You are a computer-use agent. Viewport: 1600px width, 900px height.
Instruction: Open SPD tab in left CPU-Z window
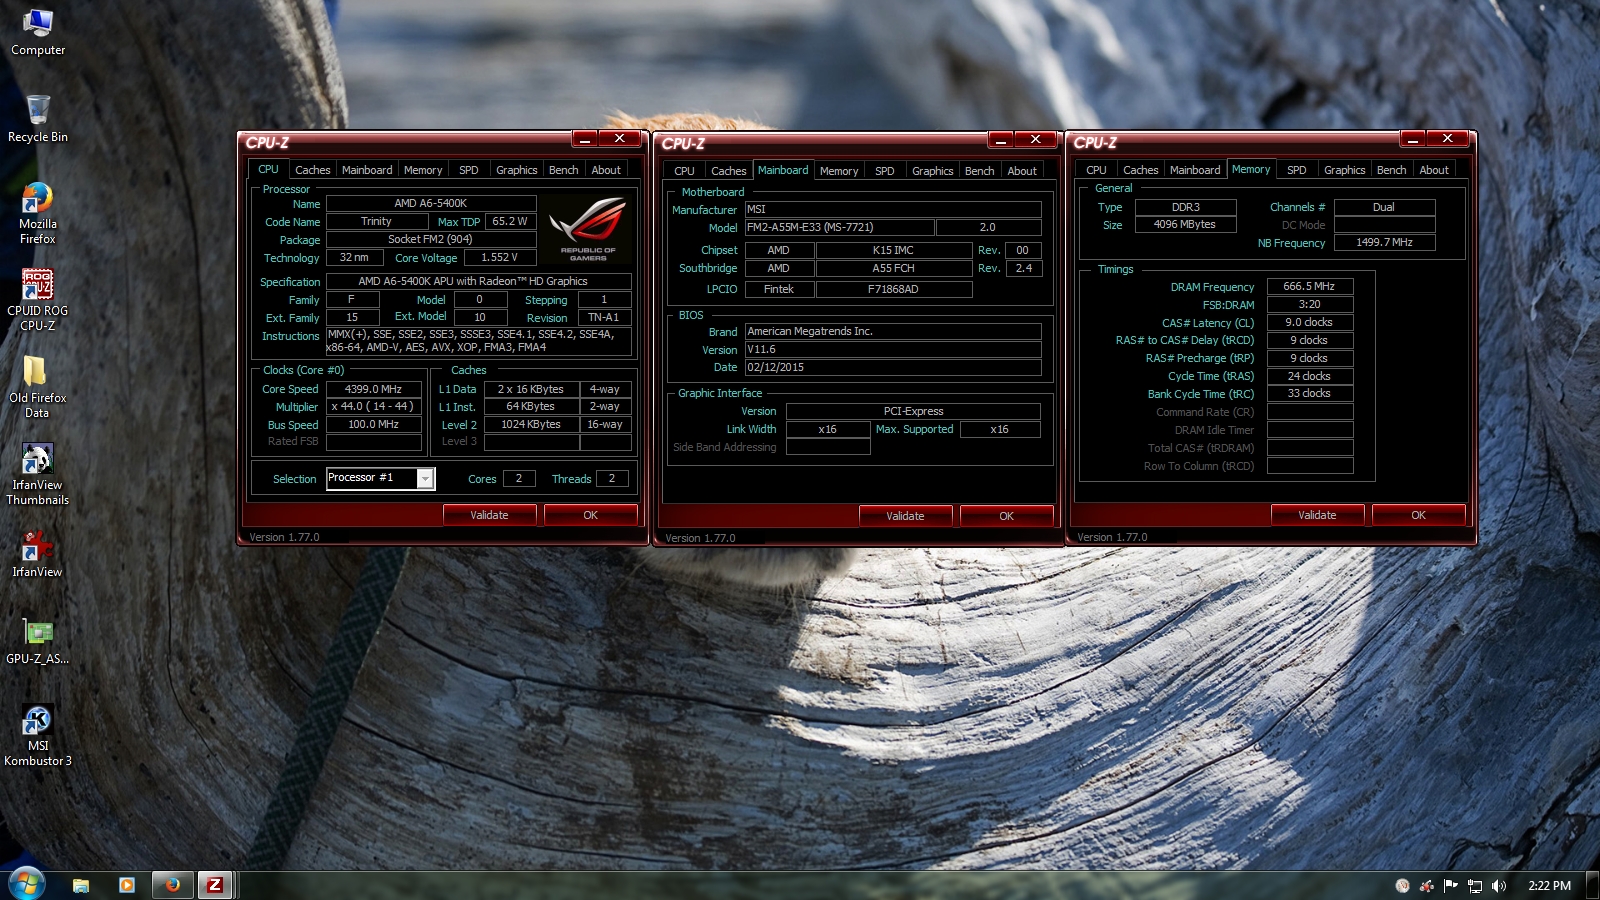(x=469, y=170)
